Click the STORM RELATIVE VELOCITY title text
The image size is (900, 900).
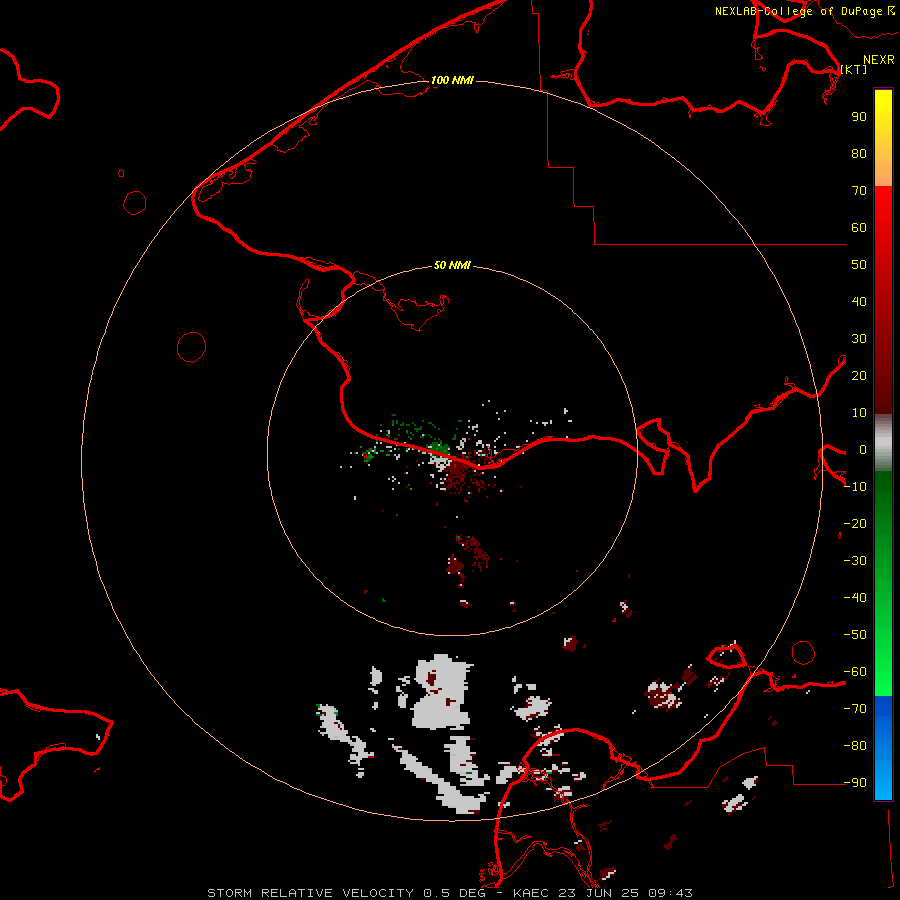pos(310,893)
